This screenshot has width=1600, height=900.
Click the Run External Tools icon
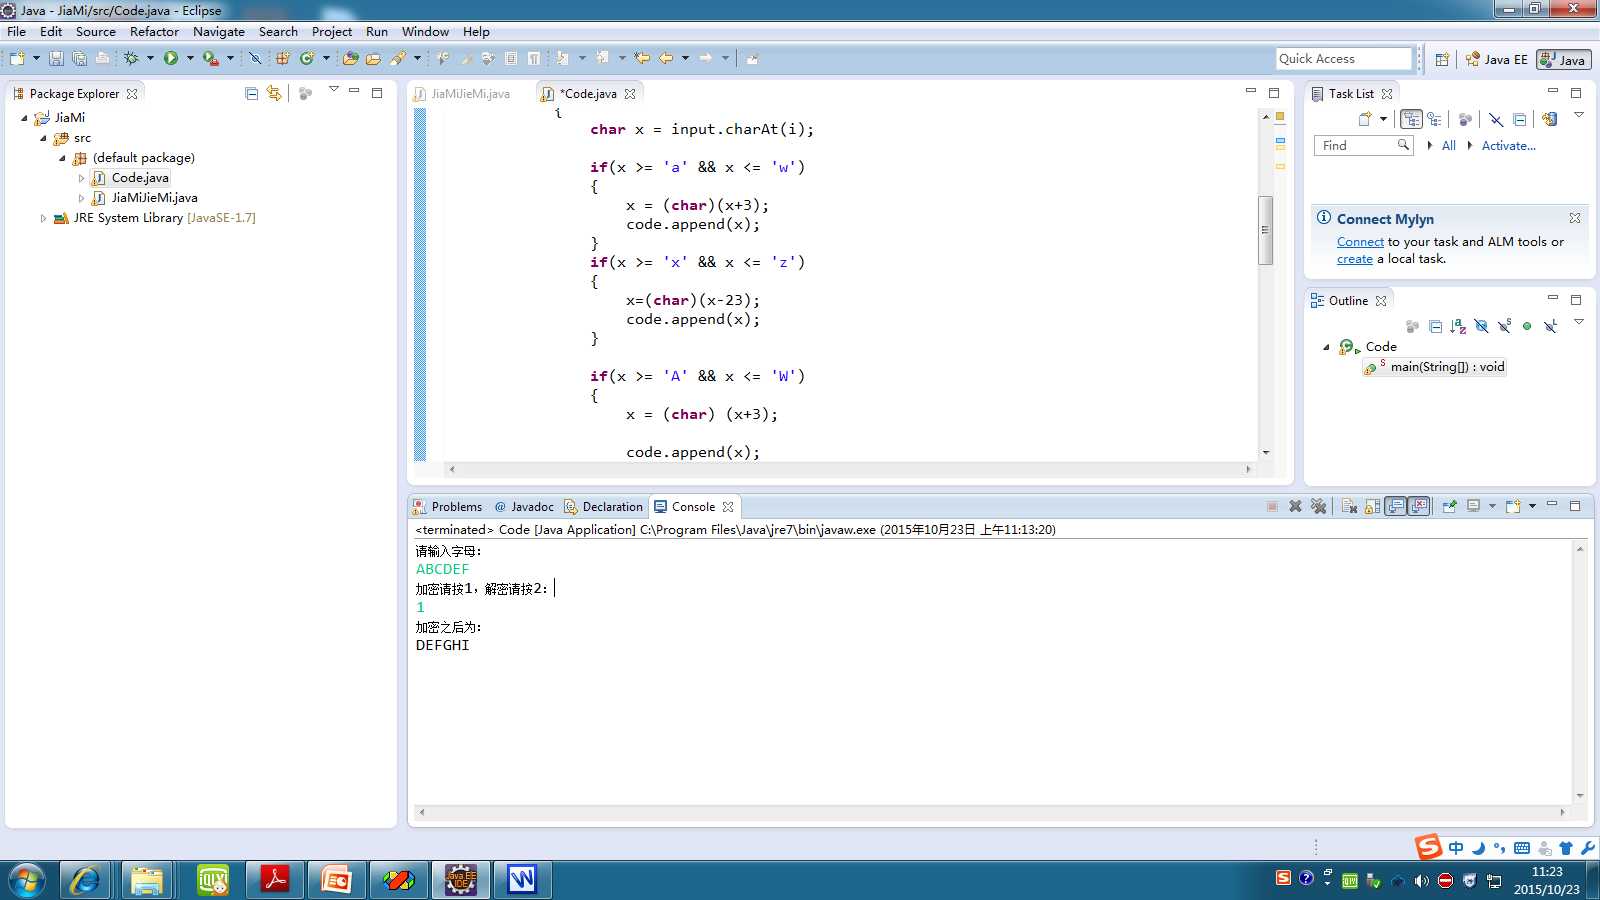(x=210, y=59)
